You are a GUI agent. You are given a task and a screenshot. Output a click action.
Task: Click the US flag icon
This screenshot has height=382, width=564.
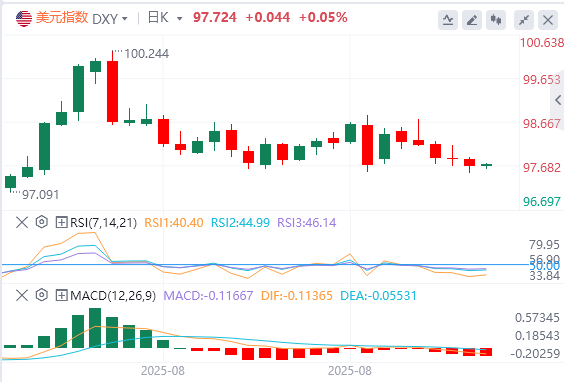24,18
